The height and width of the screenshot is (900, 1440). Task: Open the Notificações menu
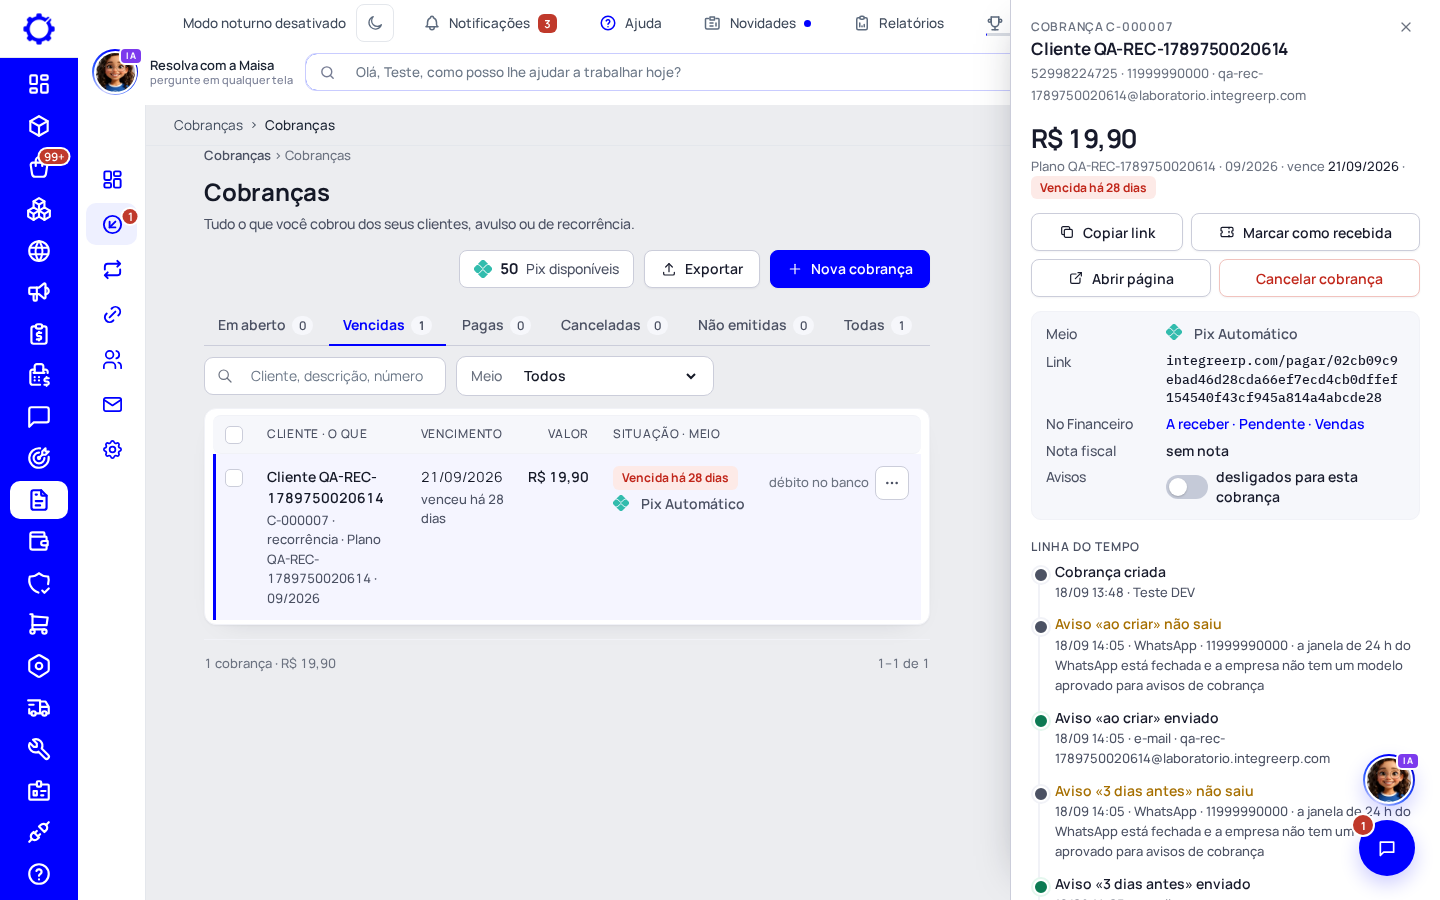490,23
